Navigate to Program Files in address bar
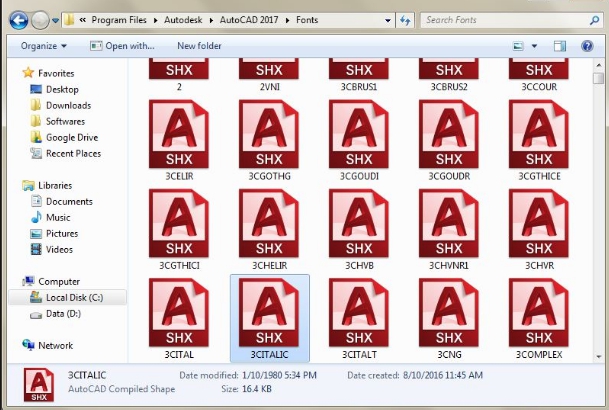Screen dimensions: 609x410 [x=119, y=20]
